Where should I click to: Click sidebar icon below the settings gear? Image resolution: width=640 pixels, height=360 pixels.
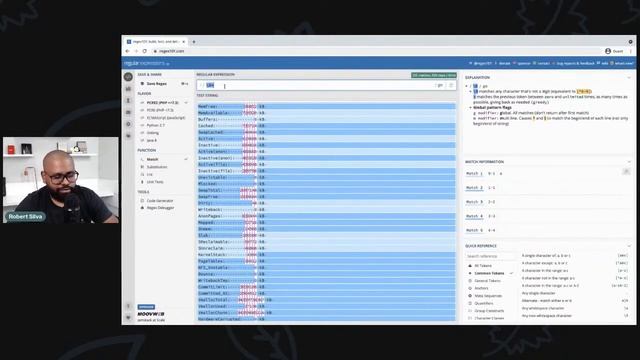point(128,136)
